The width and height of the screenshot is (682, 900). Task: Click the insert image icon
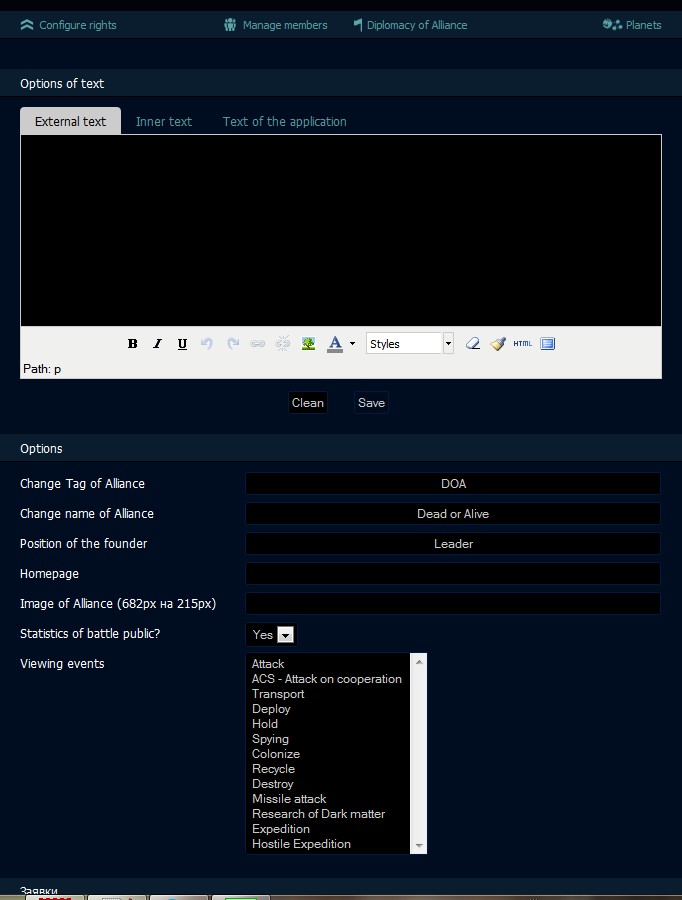[308, 344]
